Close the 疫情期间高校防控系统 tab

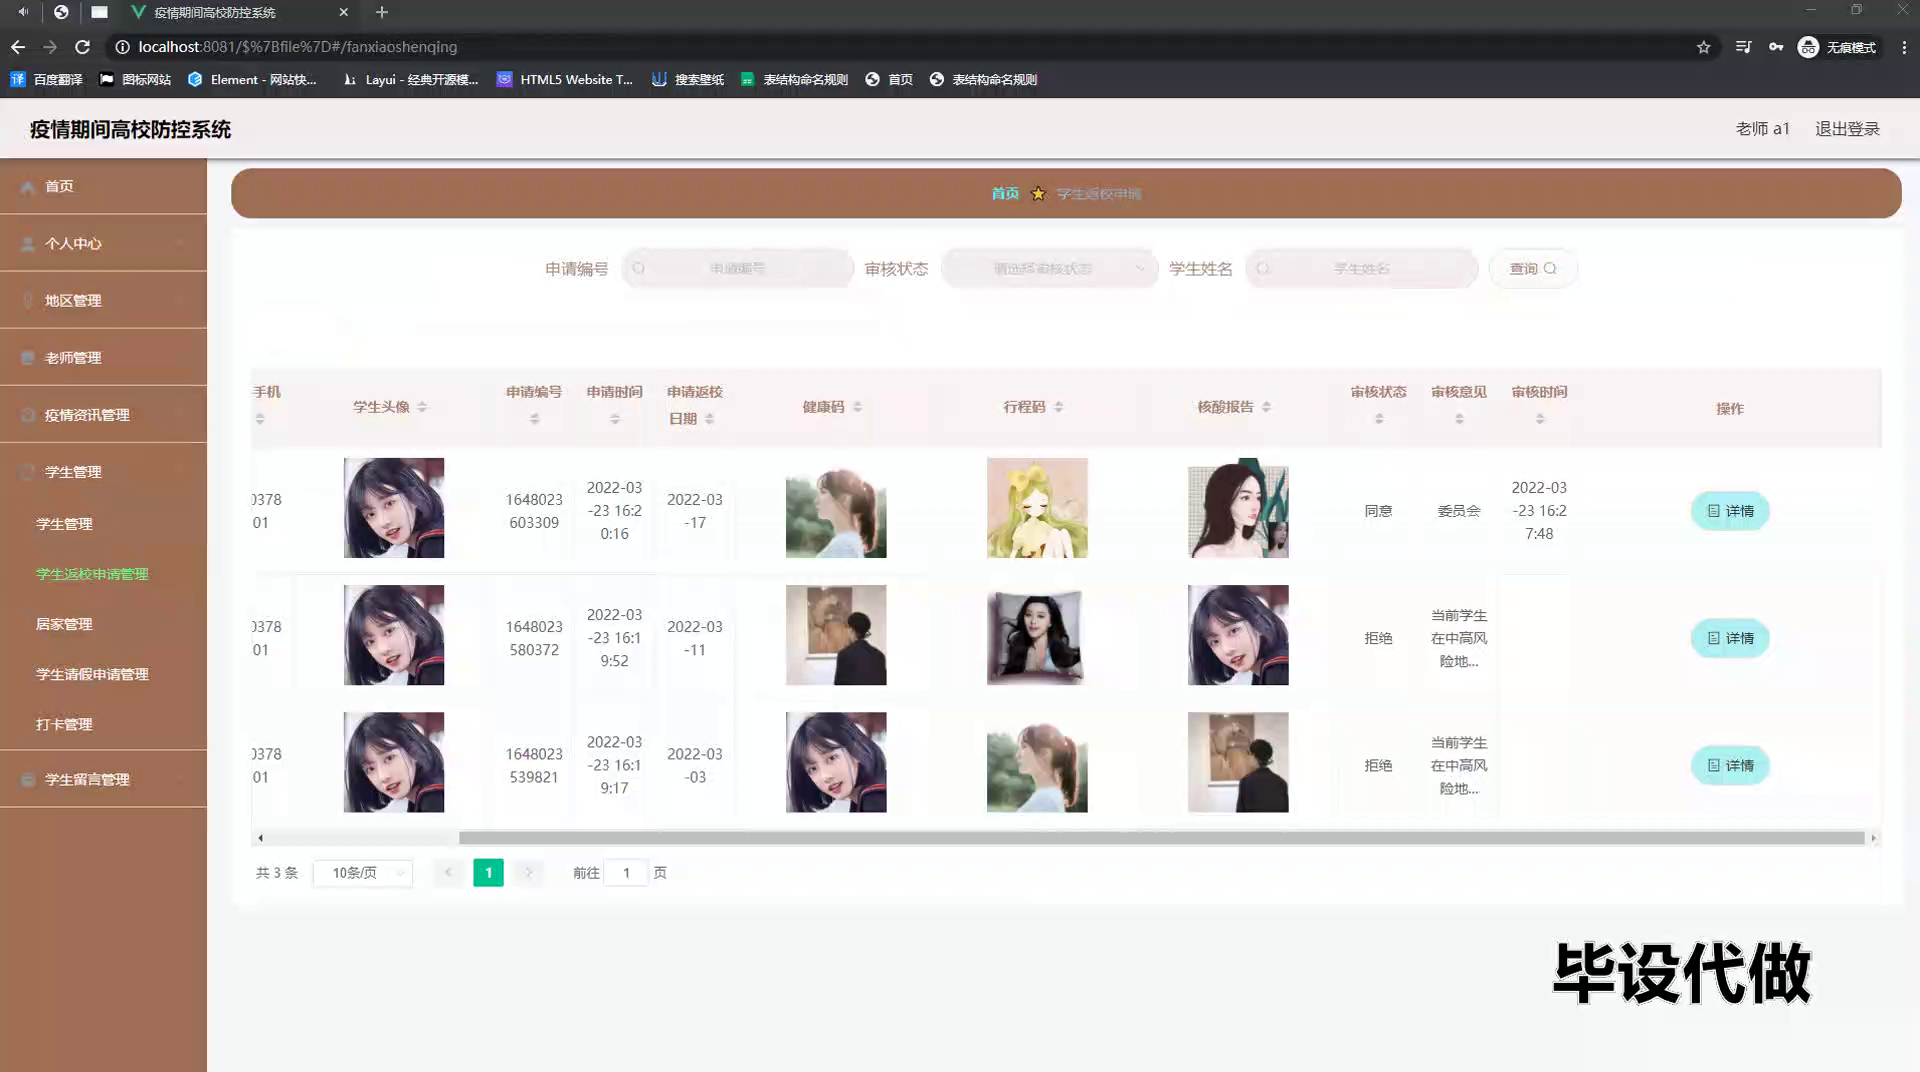pyautogui.click(x=344, y=12)
